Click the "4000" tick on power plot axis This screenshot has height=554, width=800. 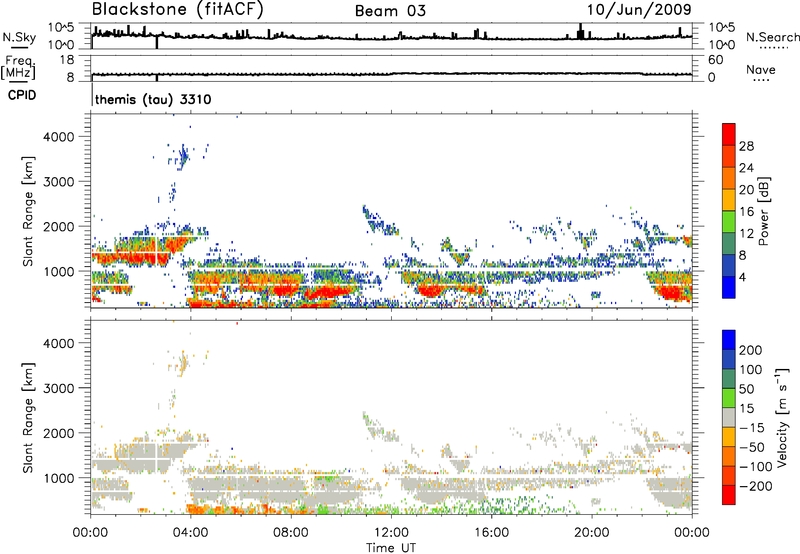coord(59,137)
